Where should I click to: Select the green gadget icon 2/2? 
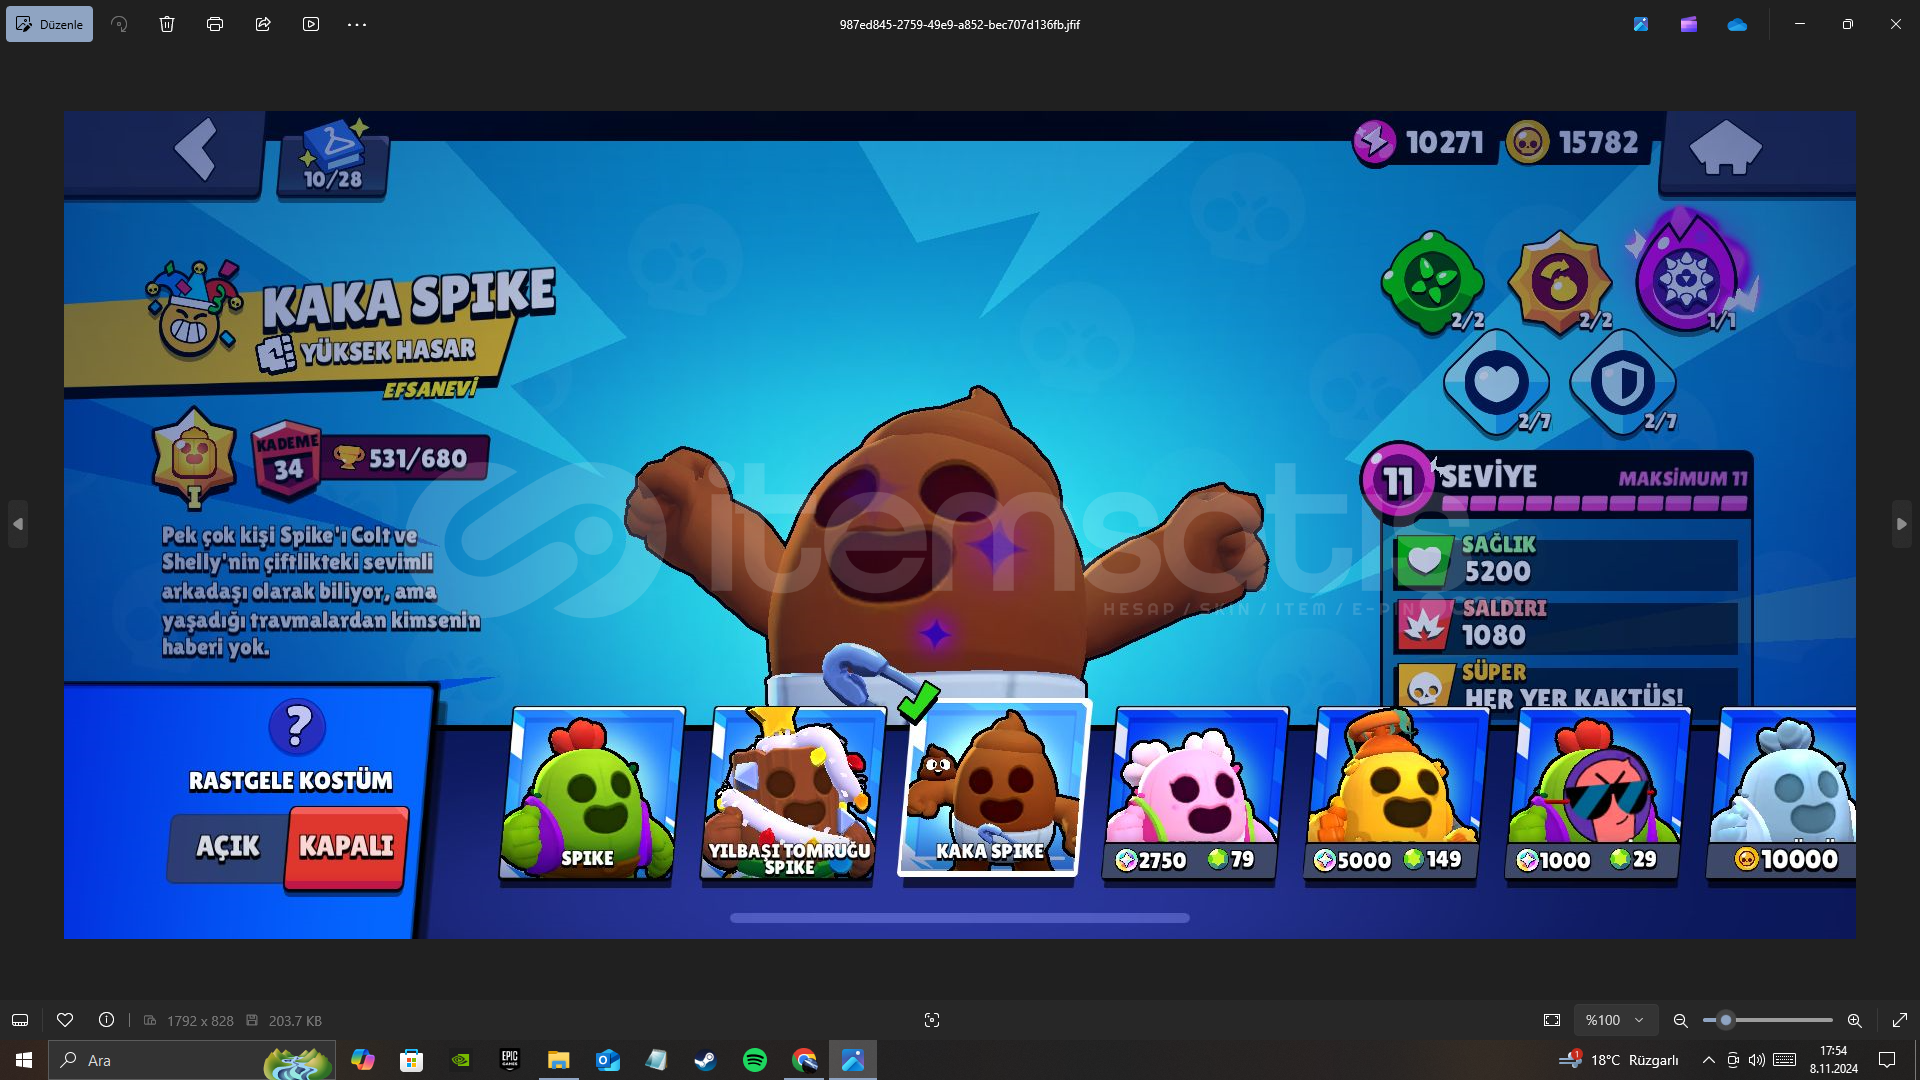coord(1433,281)
